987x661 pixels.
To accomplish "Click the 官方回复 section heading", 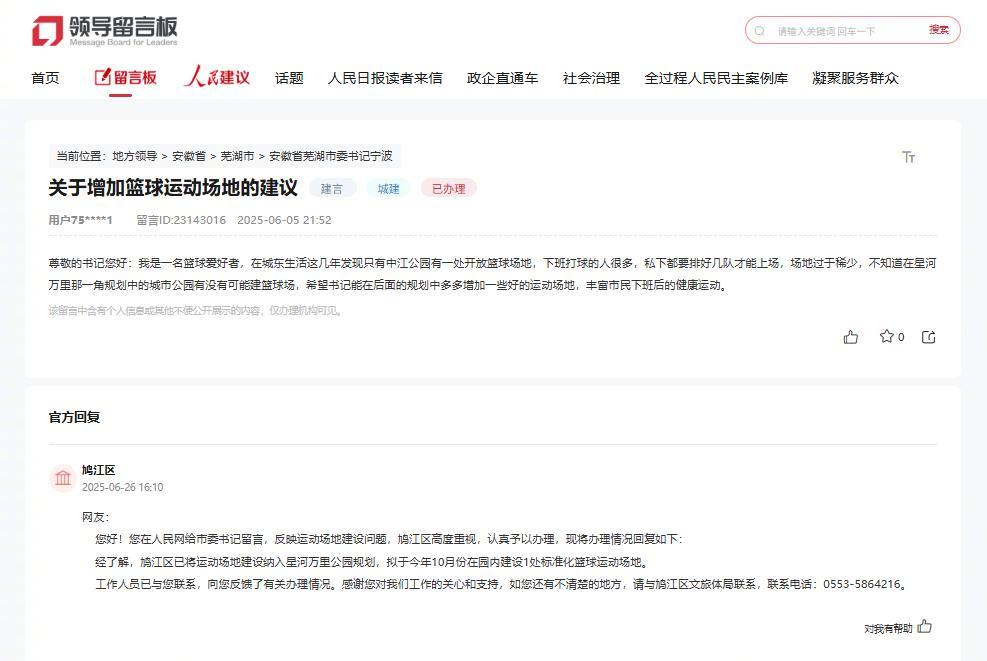I will tap(74, 417).
